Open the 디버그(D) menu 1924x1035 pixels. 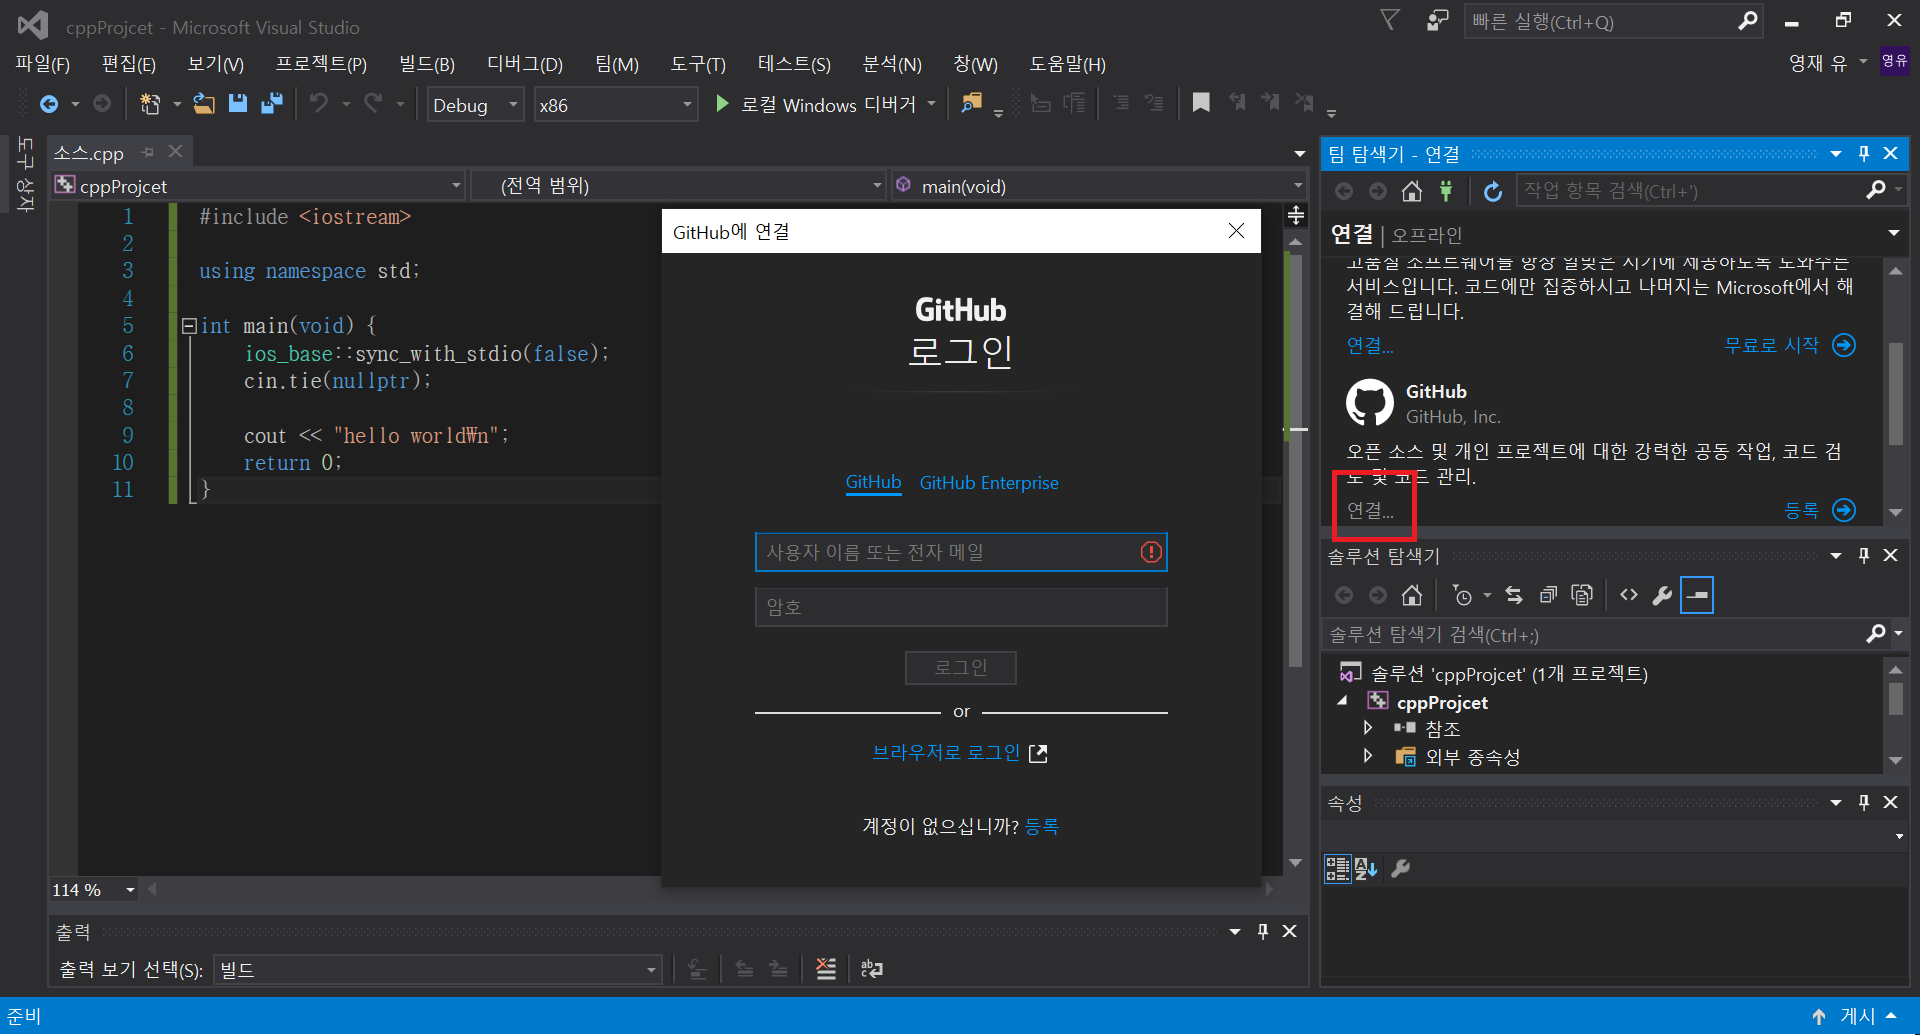pos(525,64)
